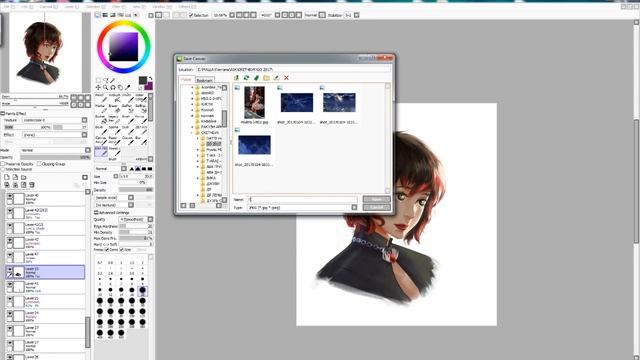This screenshot has height=360, width=640.
Task: Open the simple circle brush shape dropdown
Action: [131, 198]
